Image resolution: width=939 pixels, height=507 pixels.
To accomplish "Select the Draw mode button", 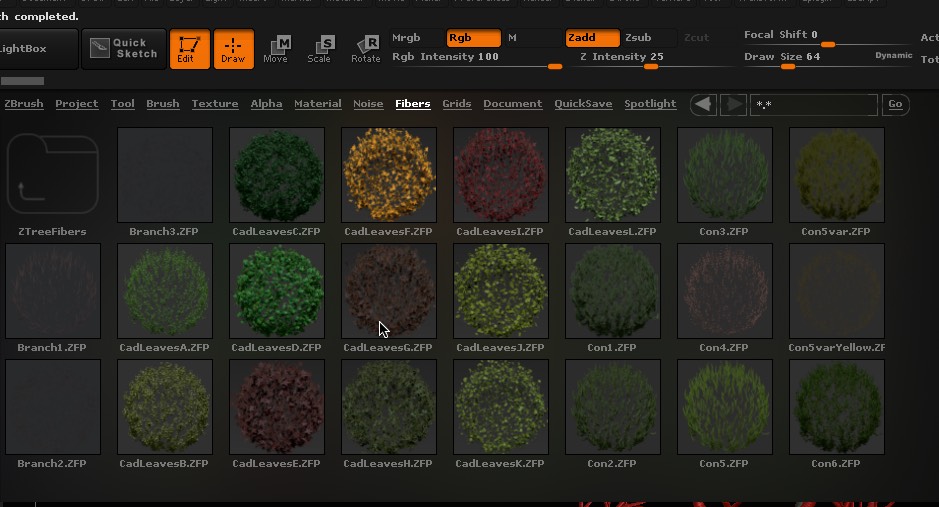I will (x=233, y=49).
